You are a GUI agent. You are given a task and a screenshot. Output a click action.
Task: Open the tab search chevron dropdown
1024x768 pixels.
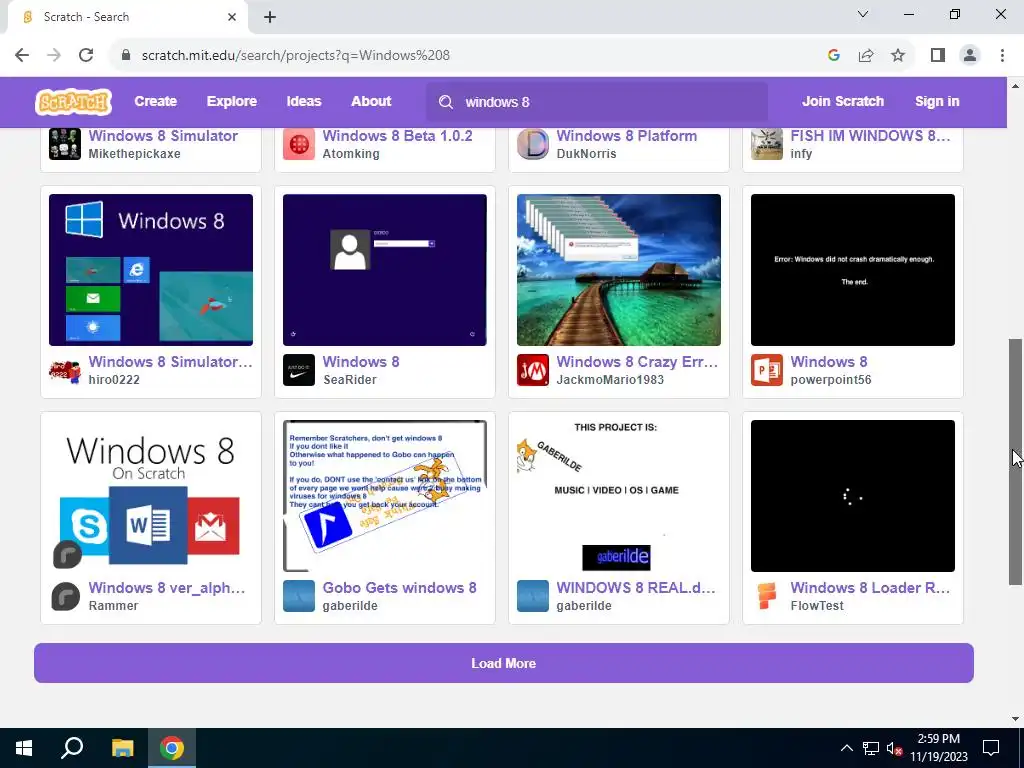(863, 14)
